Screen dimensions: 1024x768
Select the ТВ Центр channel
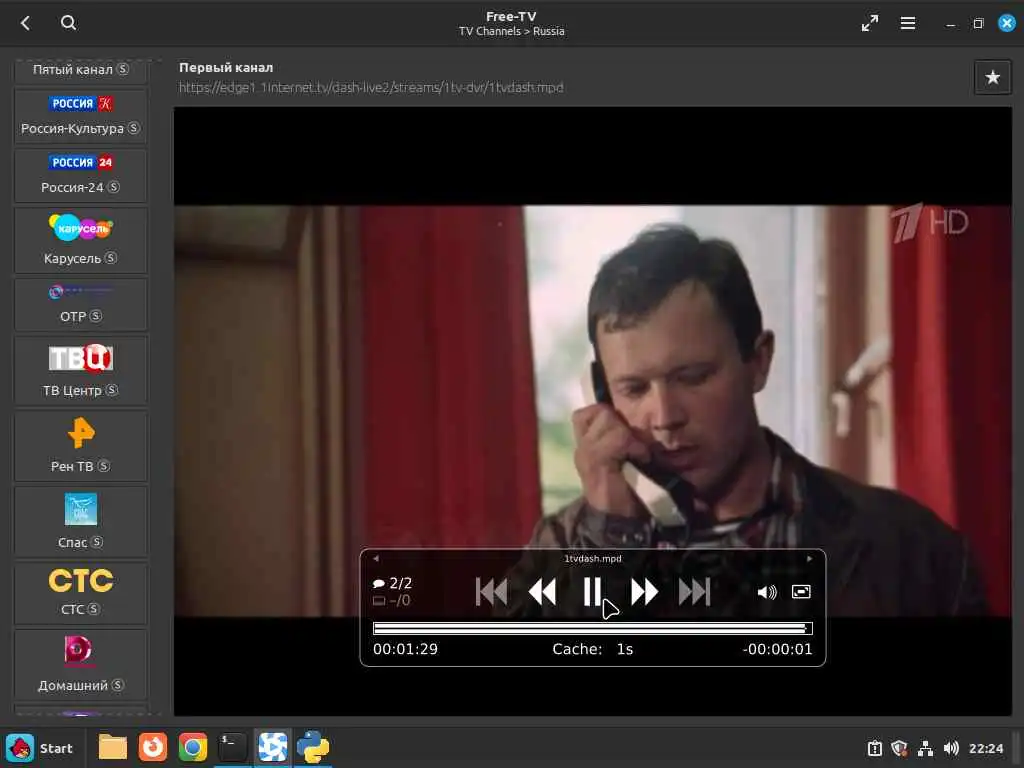point(81,370)
